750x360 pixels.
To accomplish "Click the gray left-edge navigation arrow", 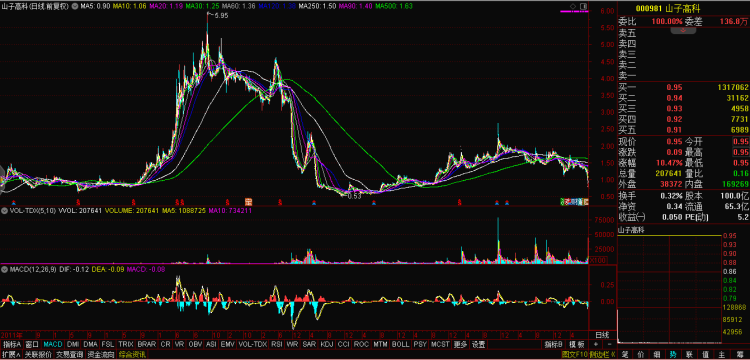I will [x=2, y=173].
